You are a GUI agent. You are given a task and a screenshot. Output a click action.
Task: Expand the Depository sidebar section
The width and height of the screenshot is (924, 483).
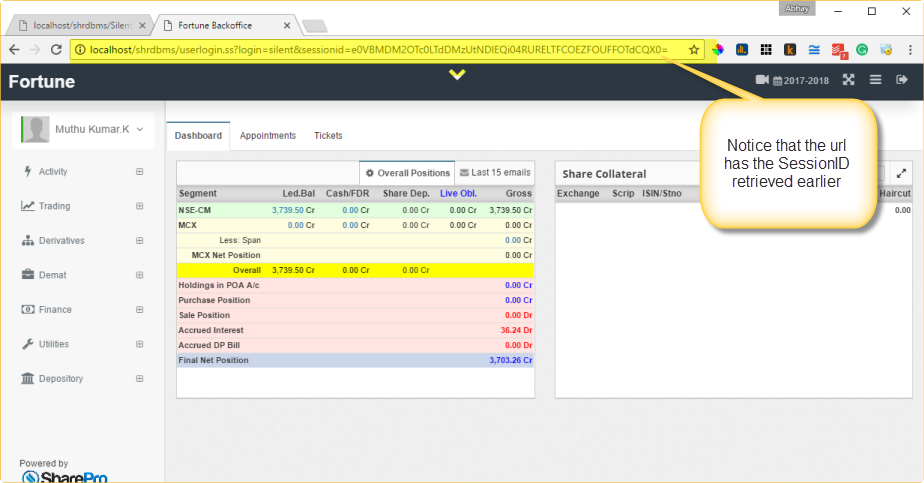[x=139, y=379]
